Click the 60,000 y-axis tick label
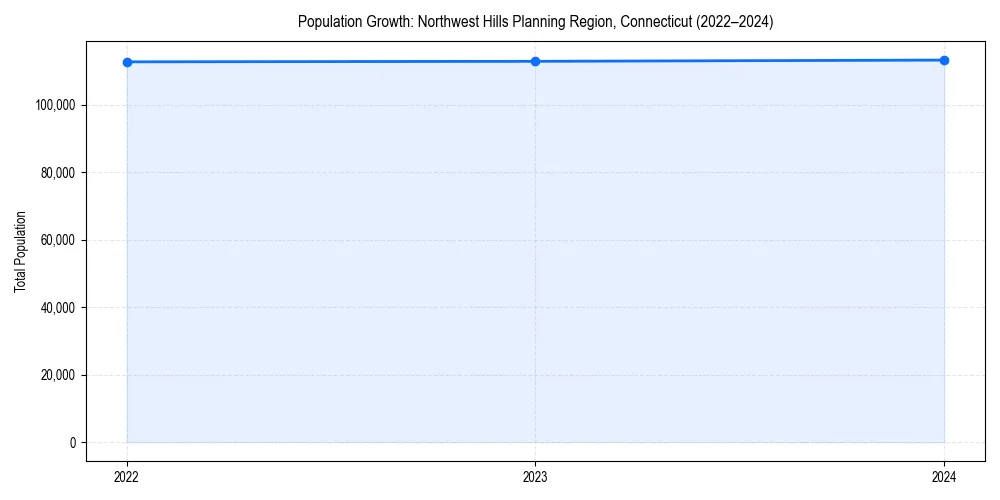Screen dimensions: 1000x500 [60, 240]
